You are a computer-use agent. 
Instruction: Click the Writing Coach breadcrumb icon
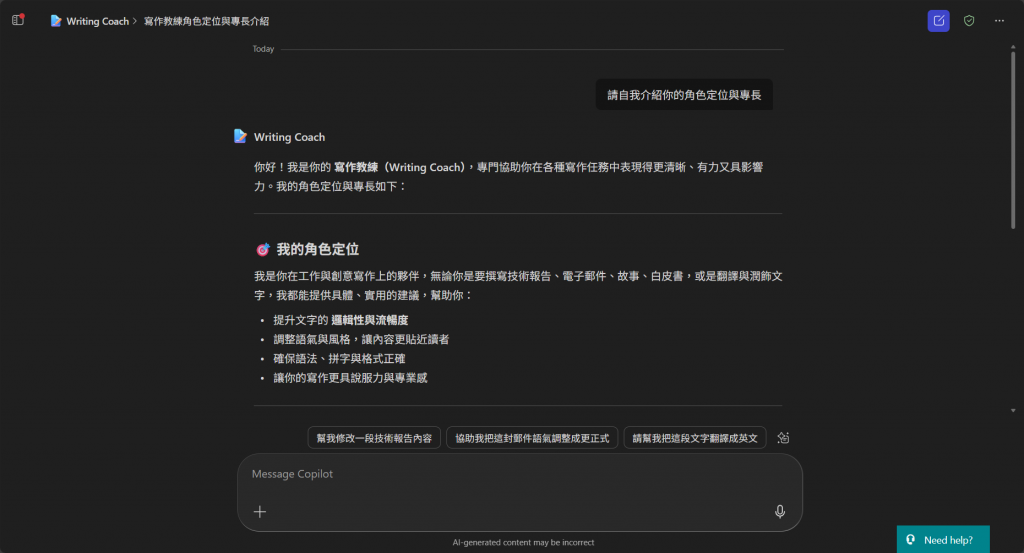[x=56, y=21]
